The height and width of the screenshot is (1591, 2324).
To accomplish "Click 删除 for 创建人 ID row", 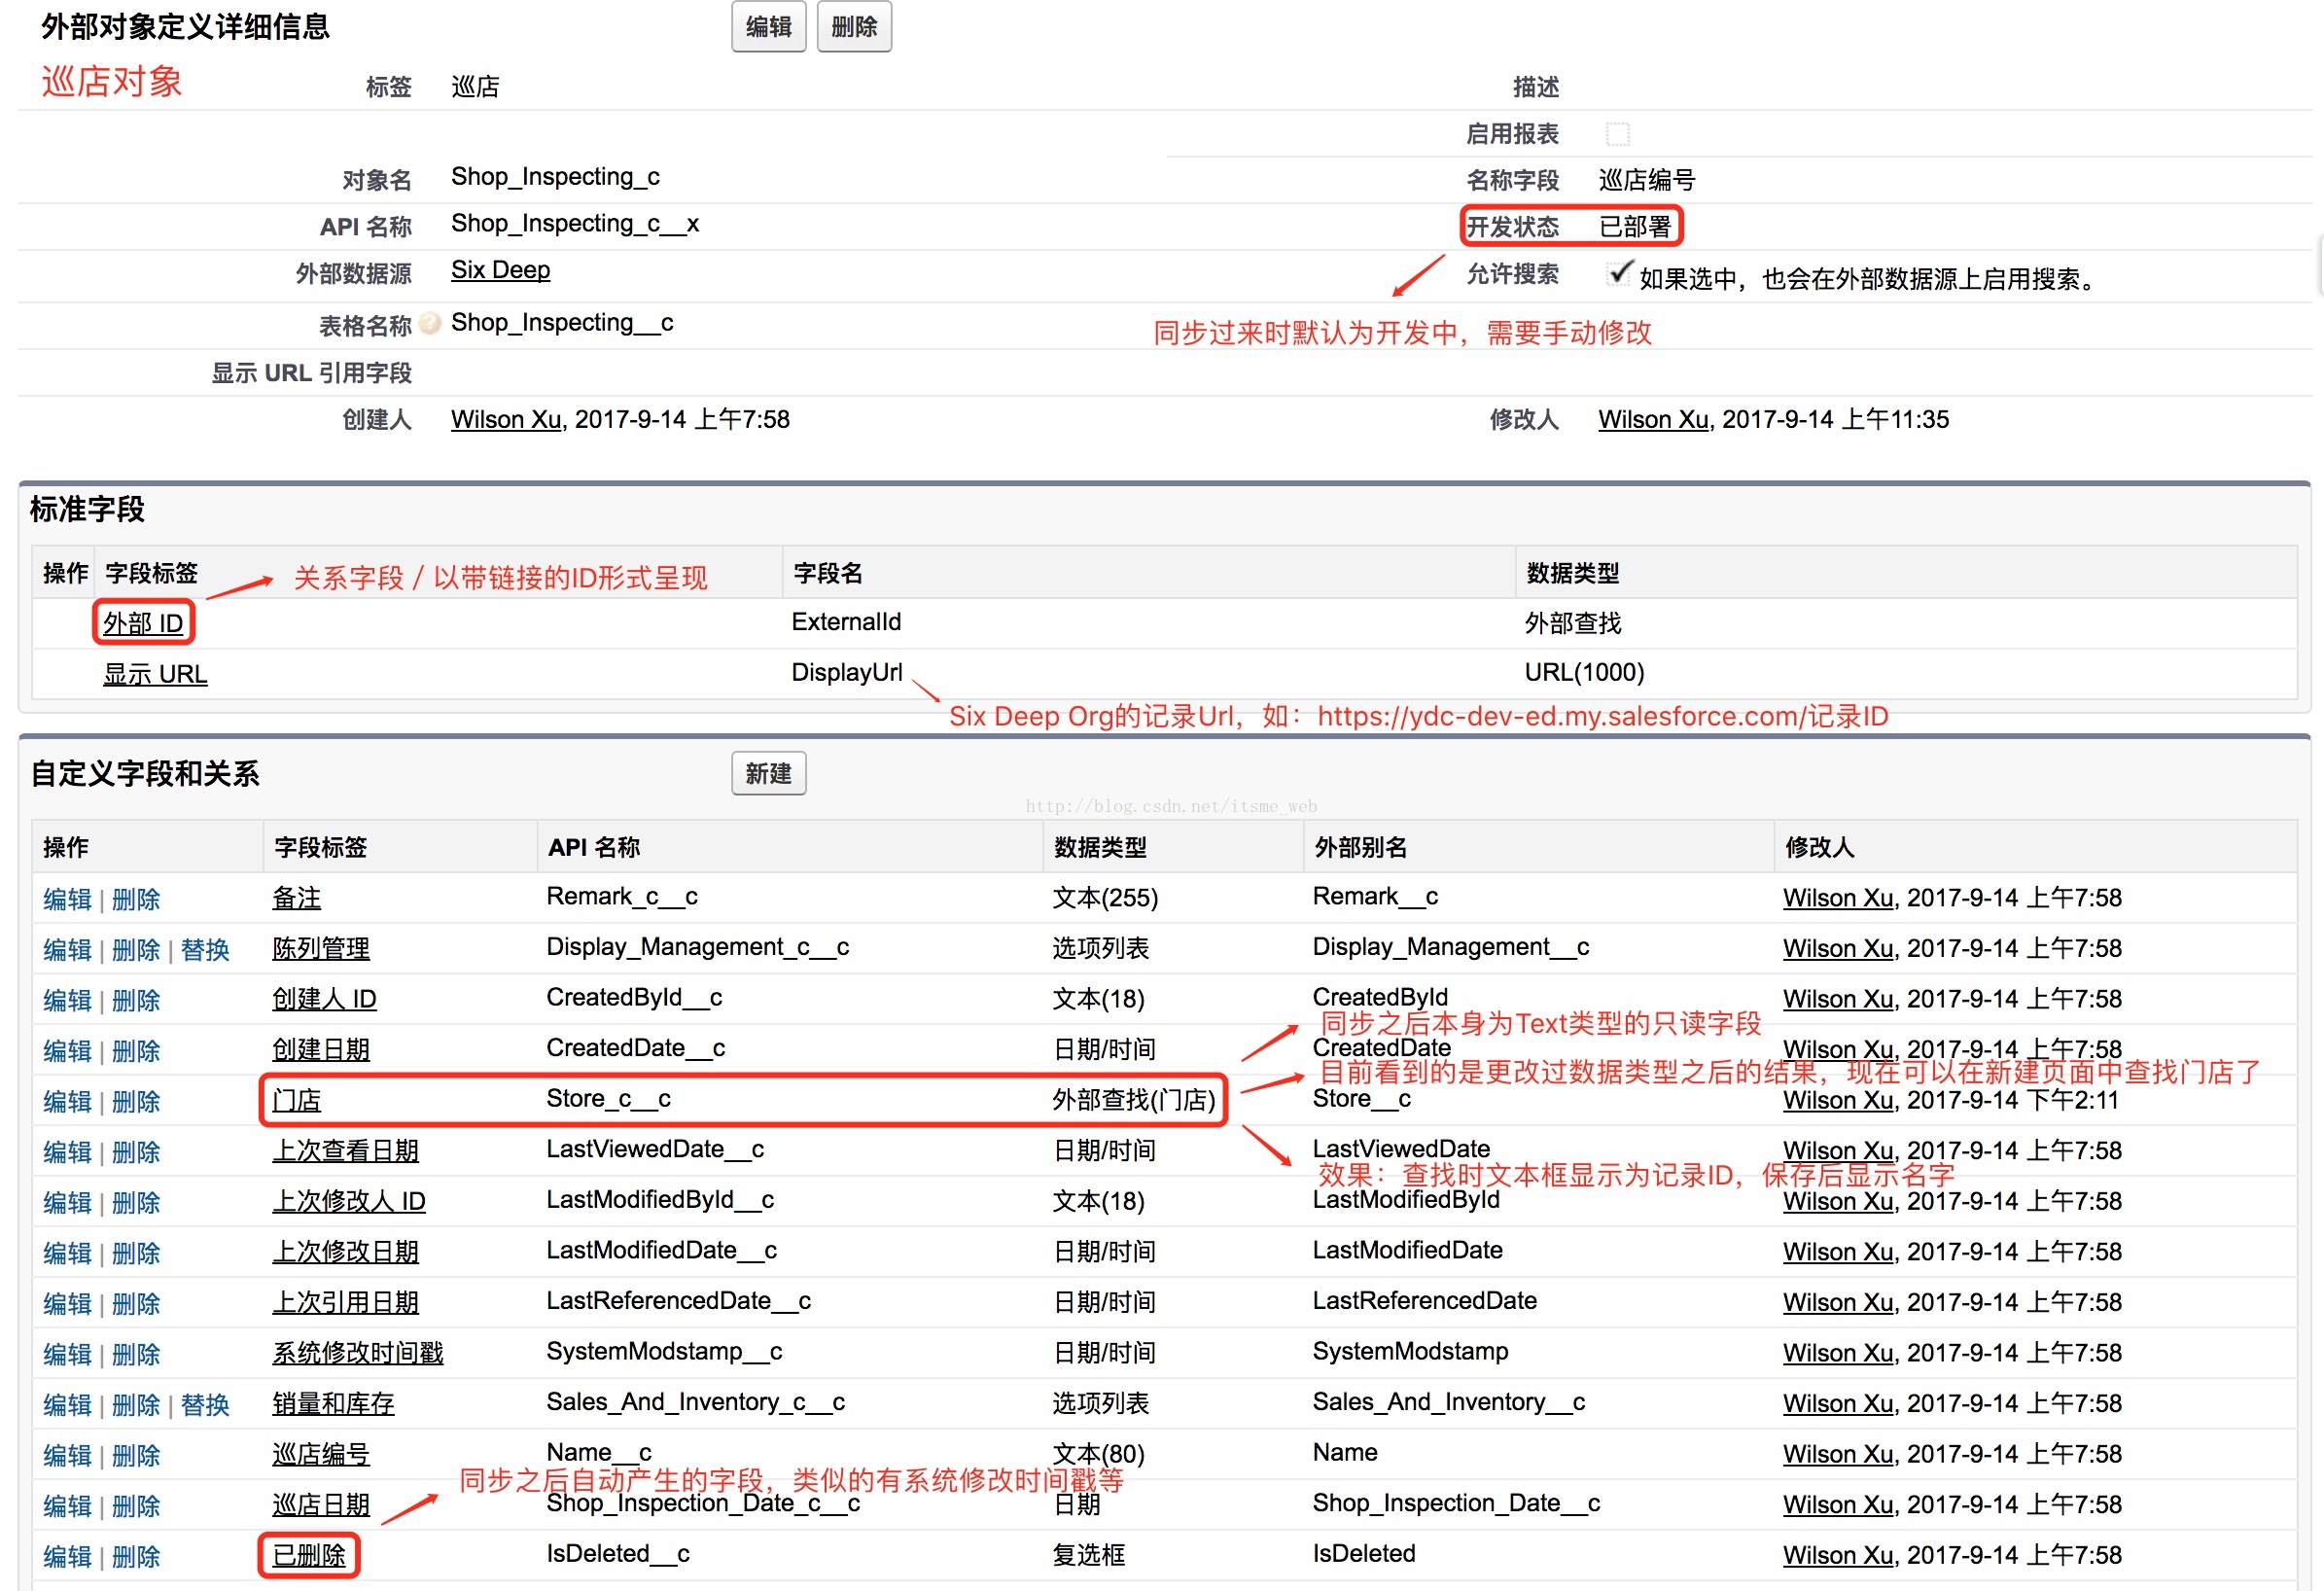I will tap(135, 1001).
